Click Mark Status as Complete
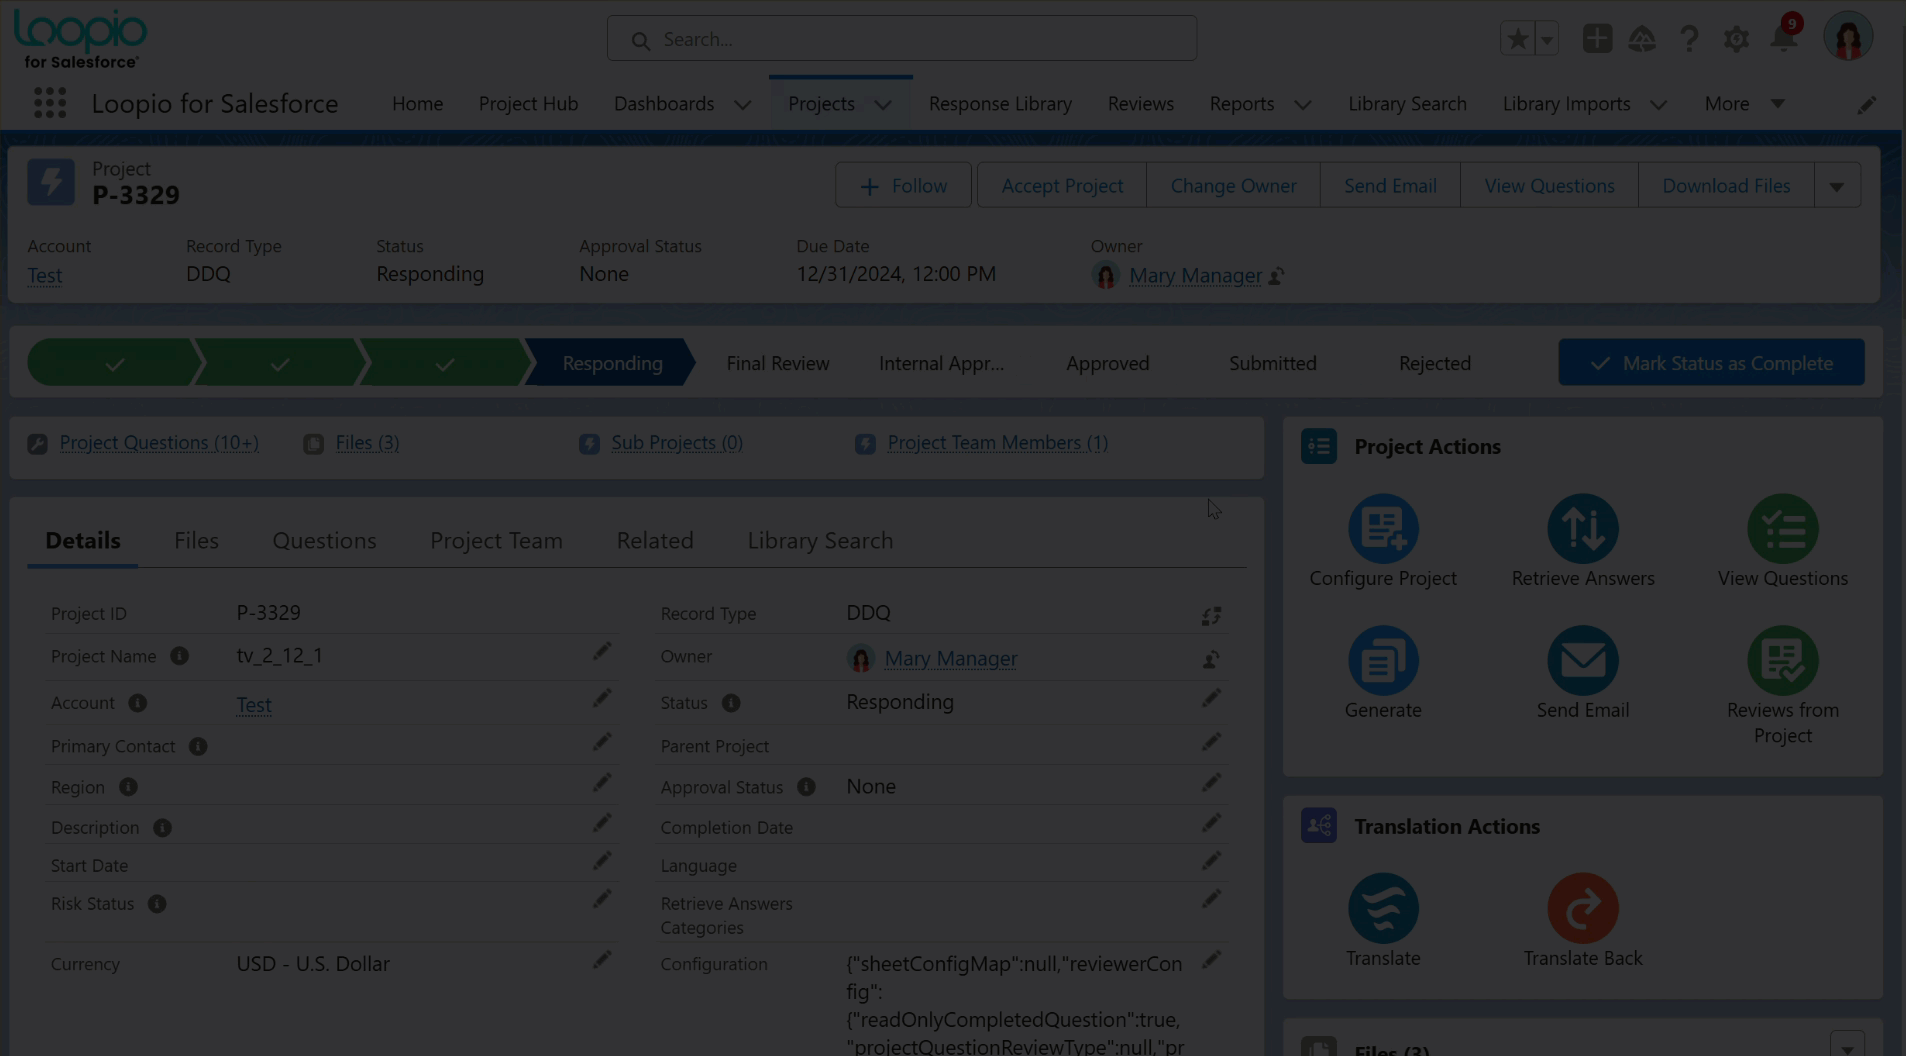Viewport: 1906px width, 1056px height. click(x=1711, y=363)
